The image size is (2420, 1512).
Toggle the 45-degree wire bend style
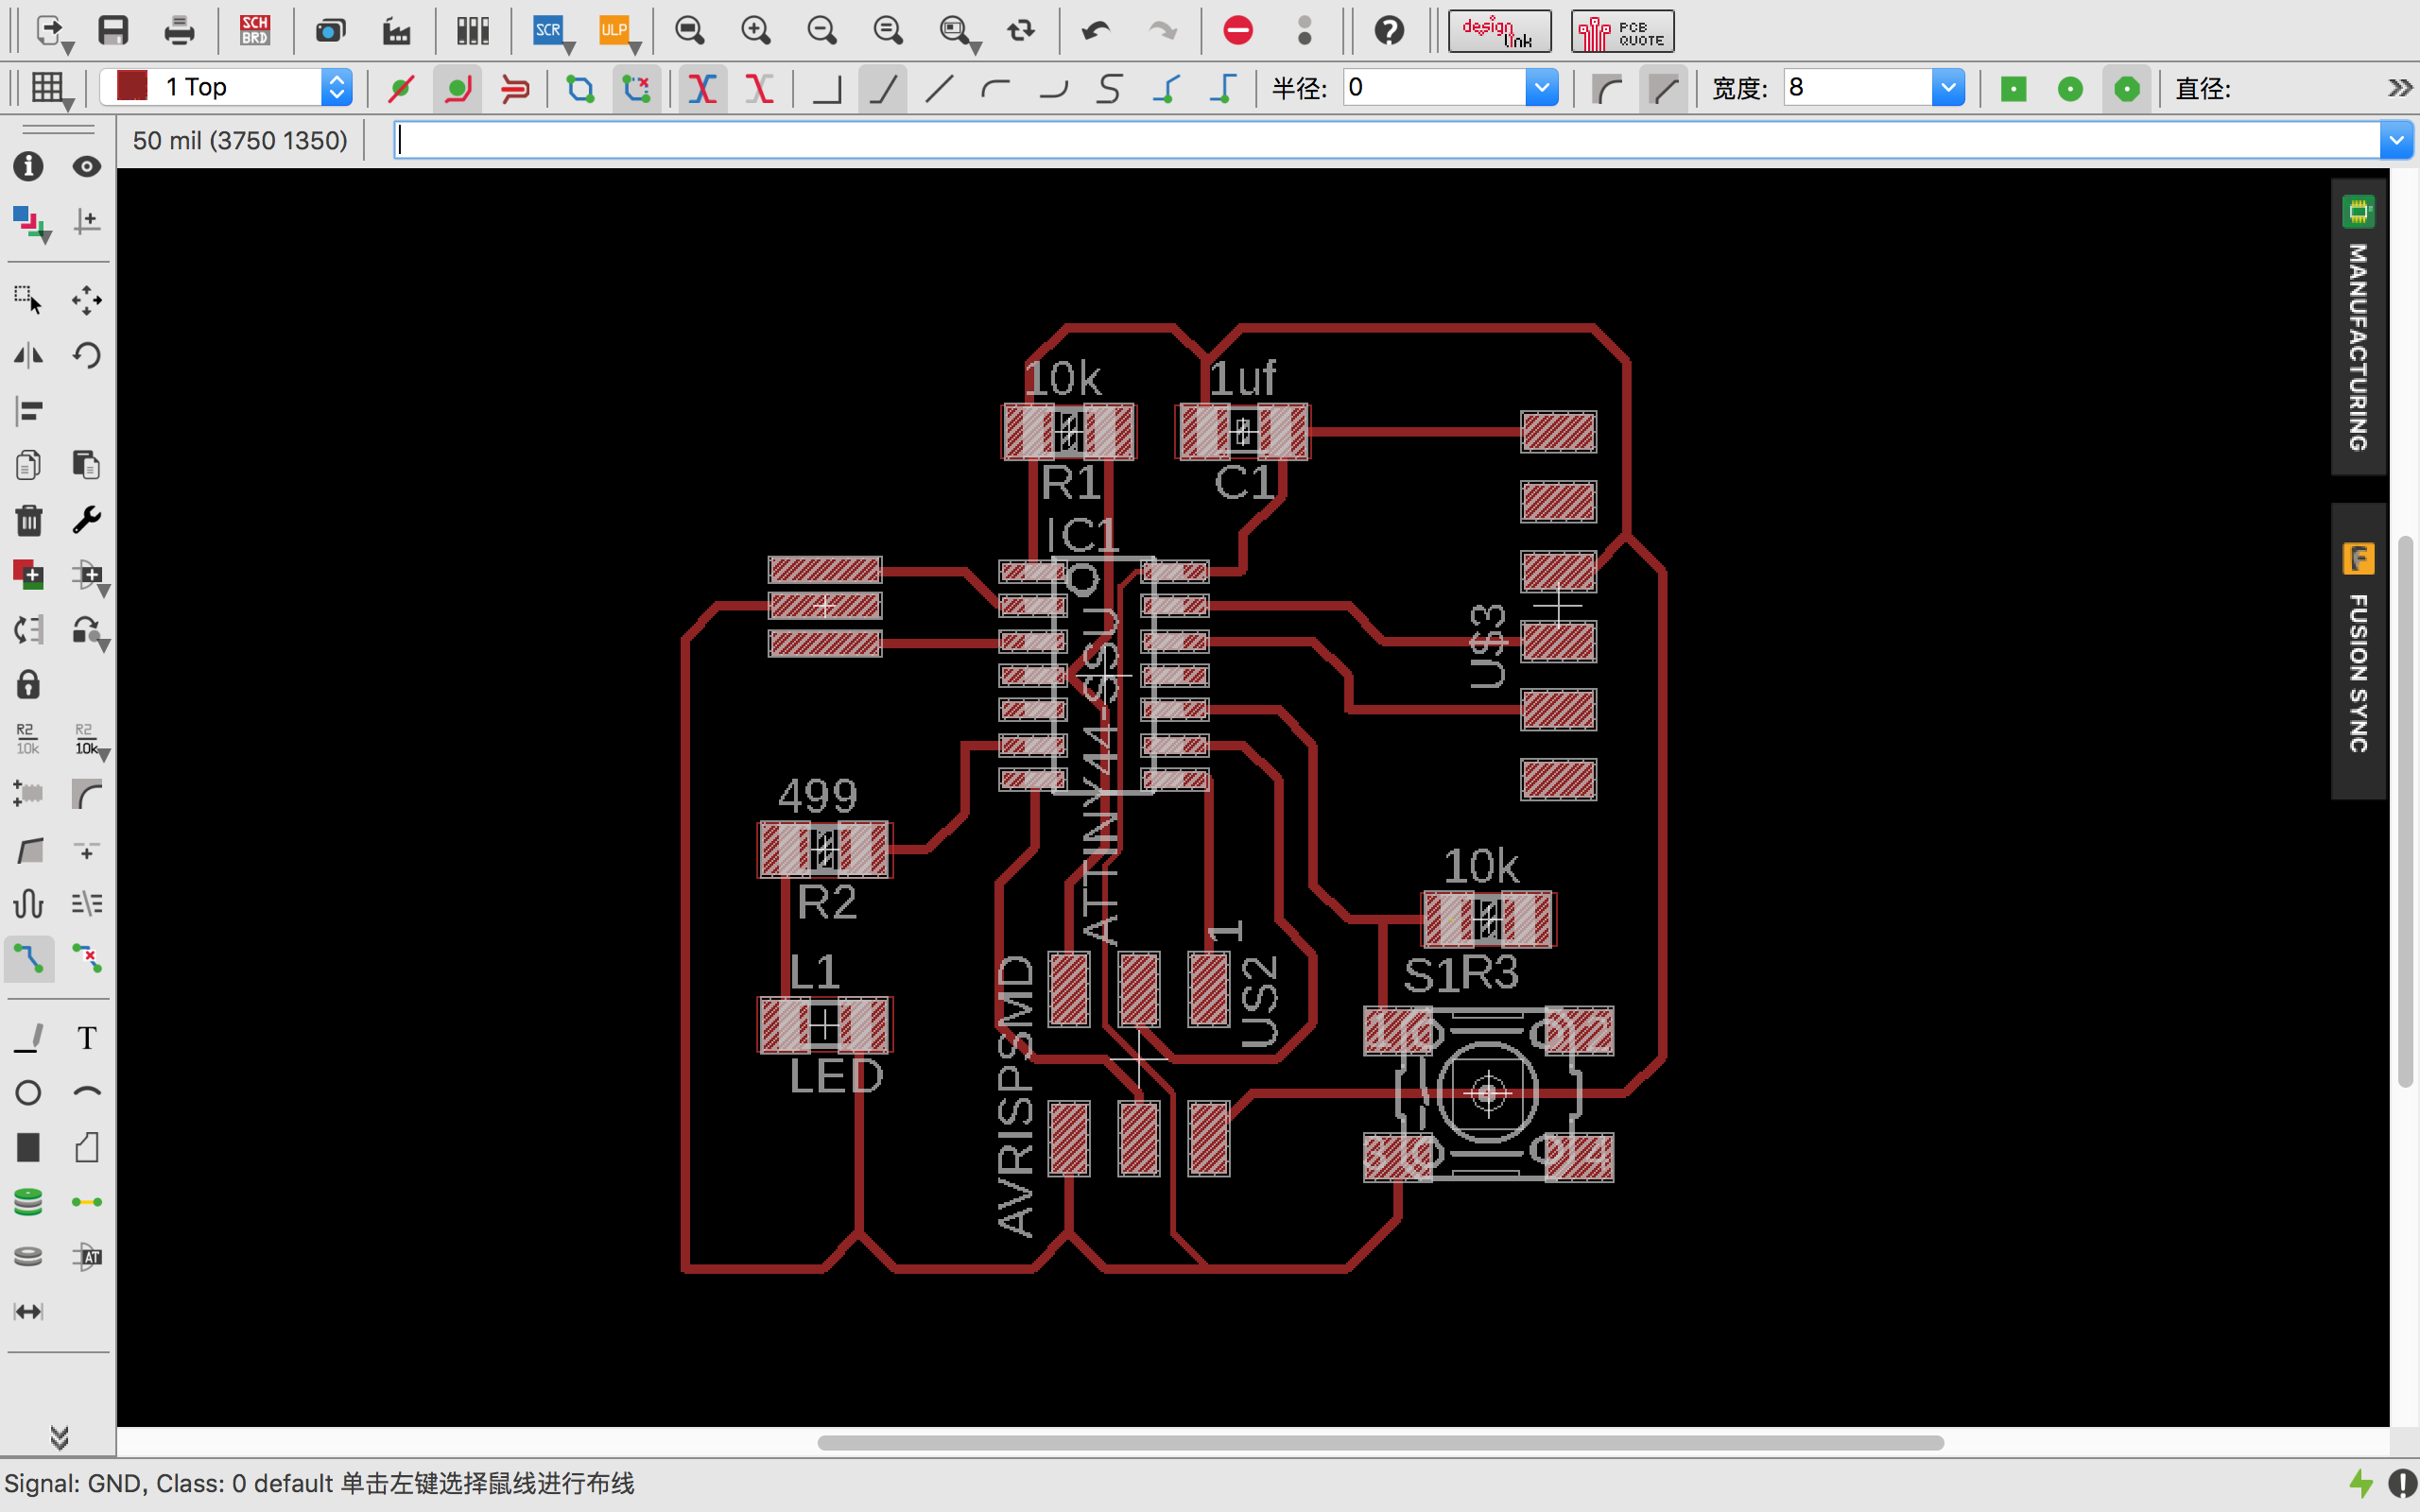[882, 89]
